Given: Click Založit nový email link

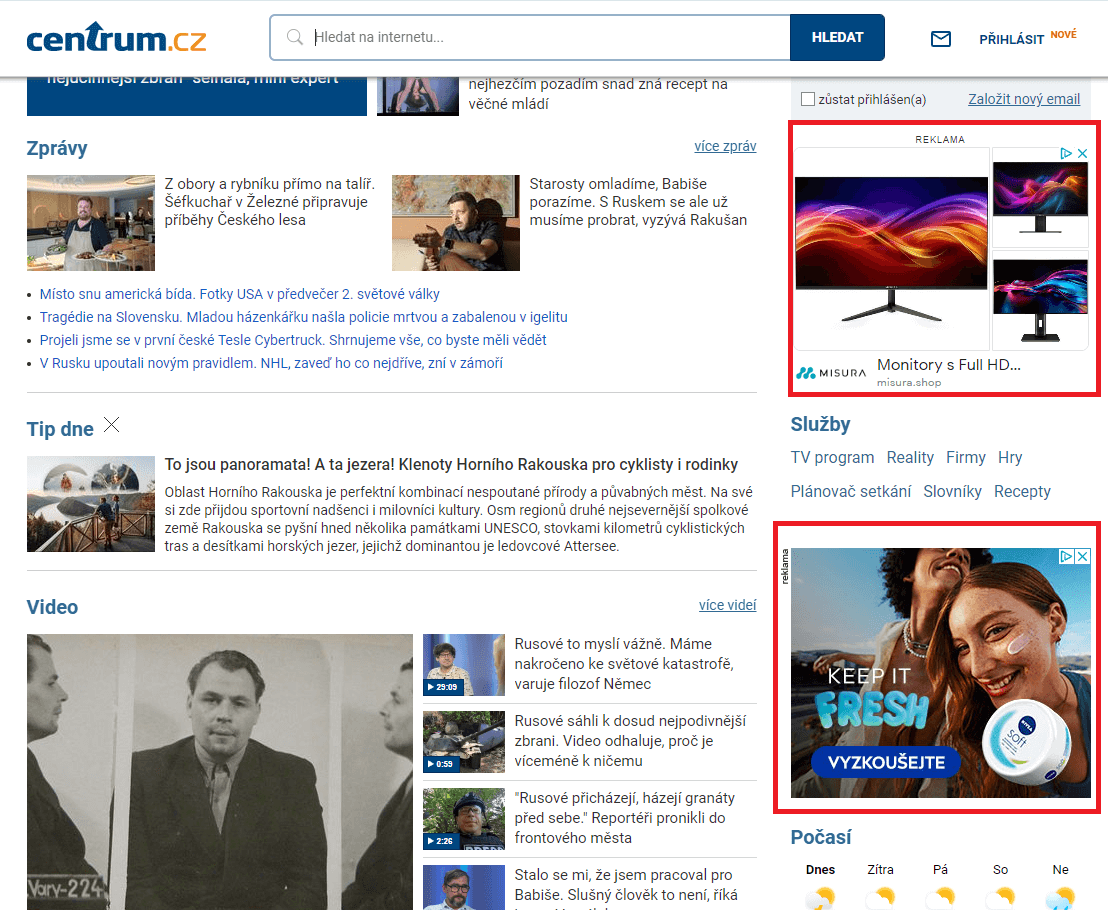Looking at the screenshot, I should tap(1024, 99).
